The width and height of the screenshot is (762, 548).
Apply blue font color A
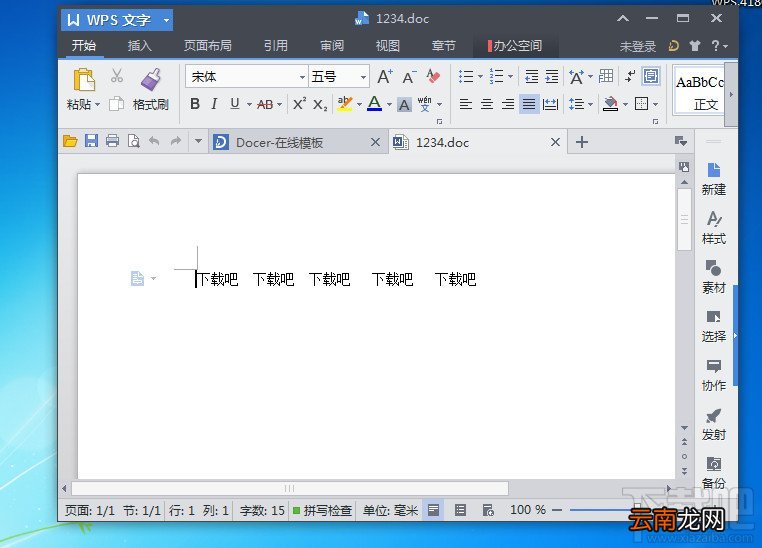point(374,103)
